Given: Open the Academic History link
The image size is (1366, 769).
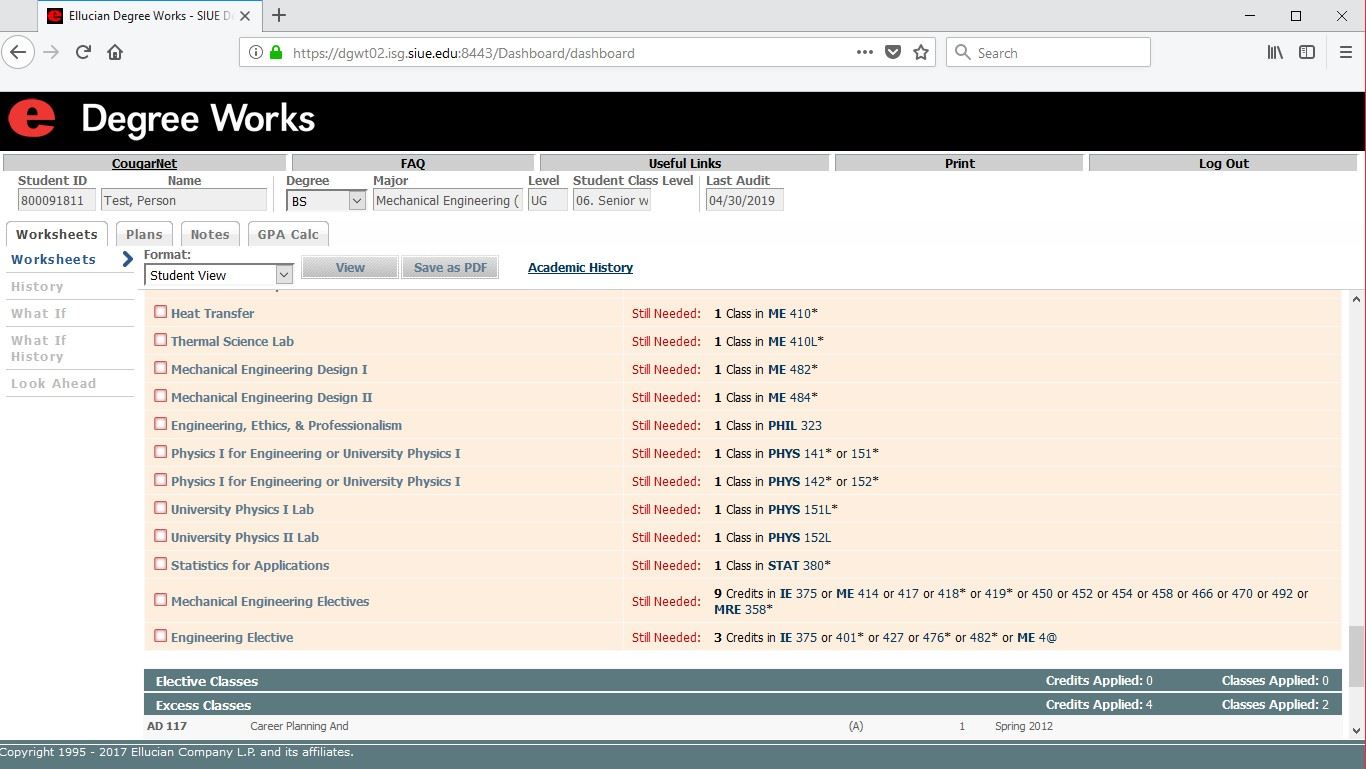Looking at the screenshot, I should (580, 267).
